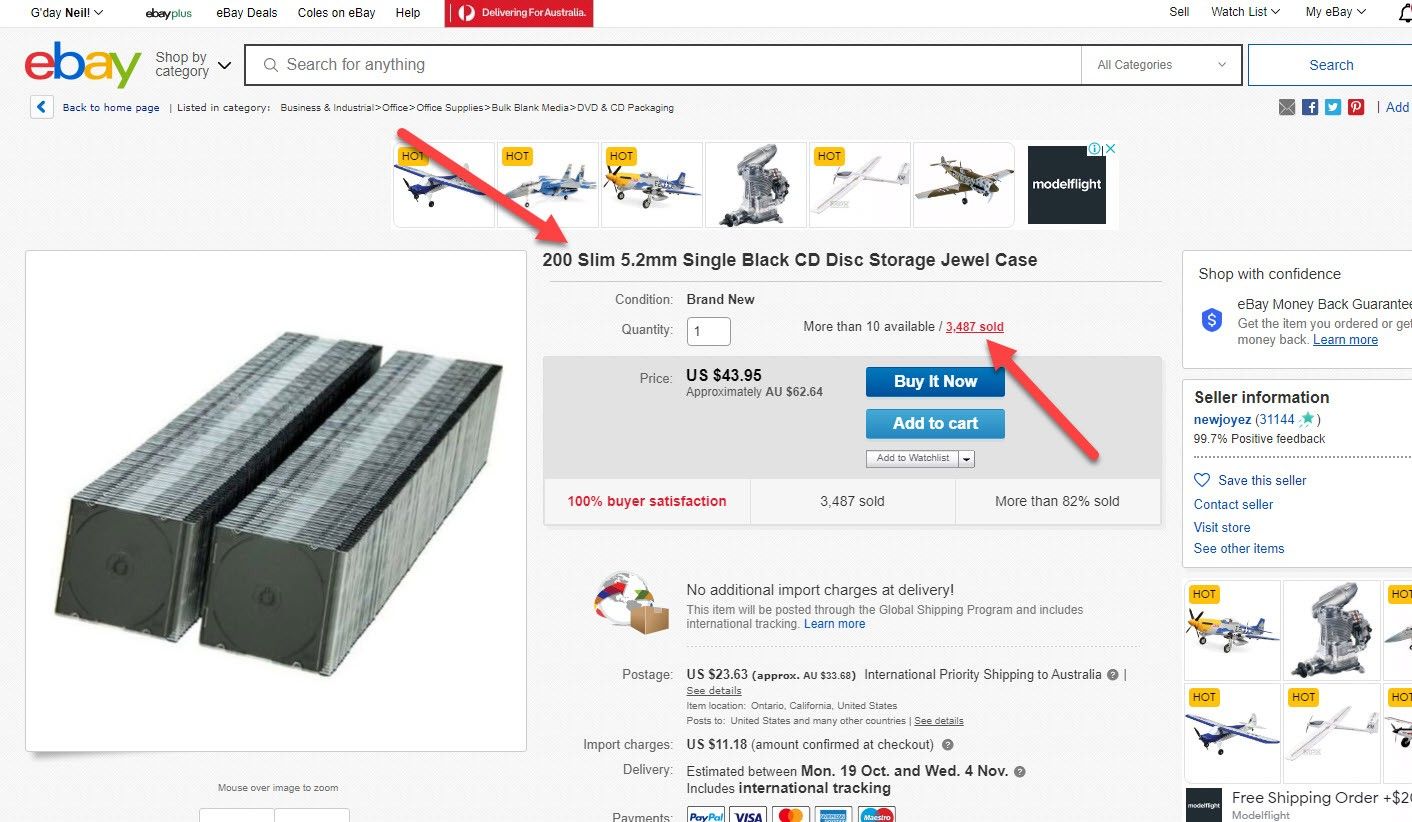Share listing on Pinterest icon
This screenshot has height=822, width=1412.
(x=1356, y=107)
